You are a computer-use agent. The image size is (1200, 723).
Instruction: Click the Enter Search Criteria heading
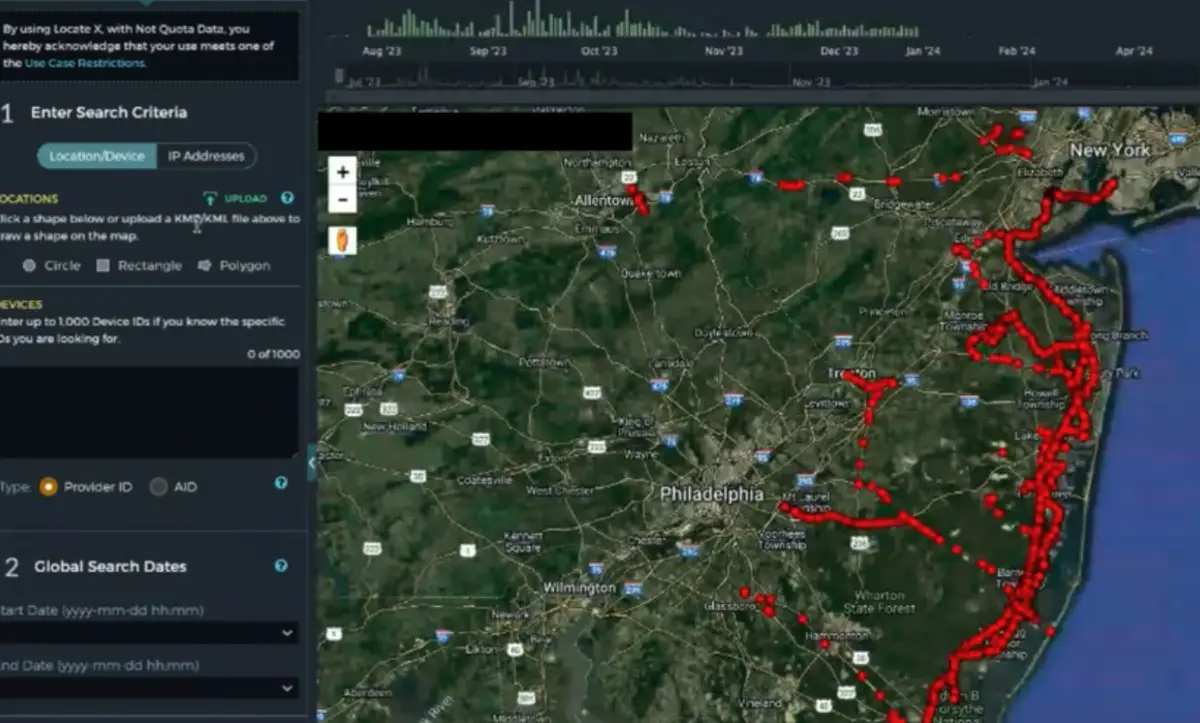109,112
